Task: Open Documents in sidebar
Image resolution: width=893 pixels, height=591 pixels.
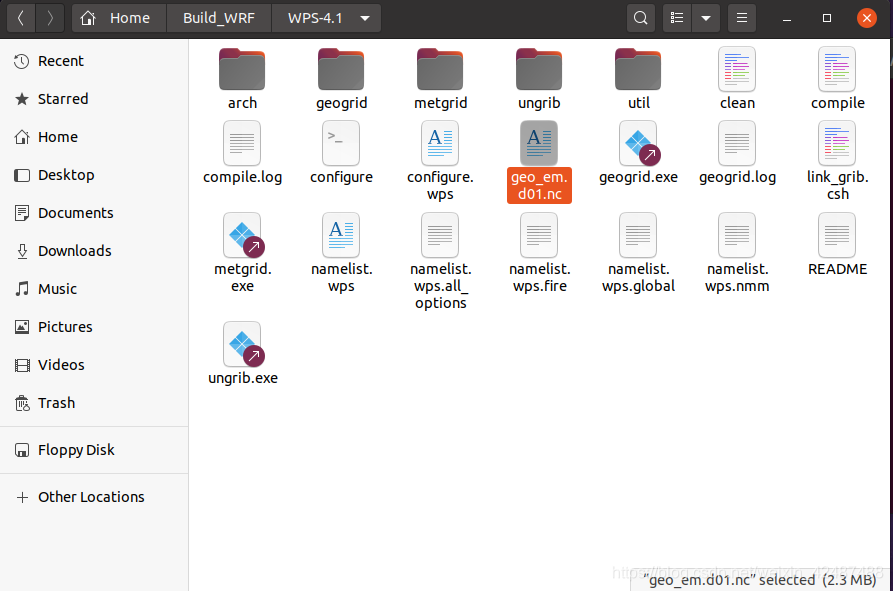Action: click(94, 213)
